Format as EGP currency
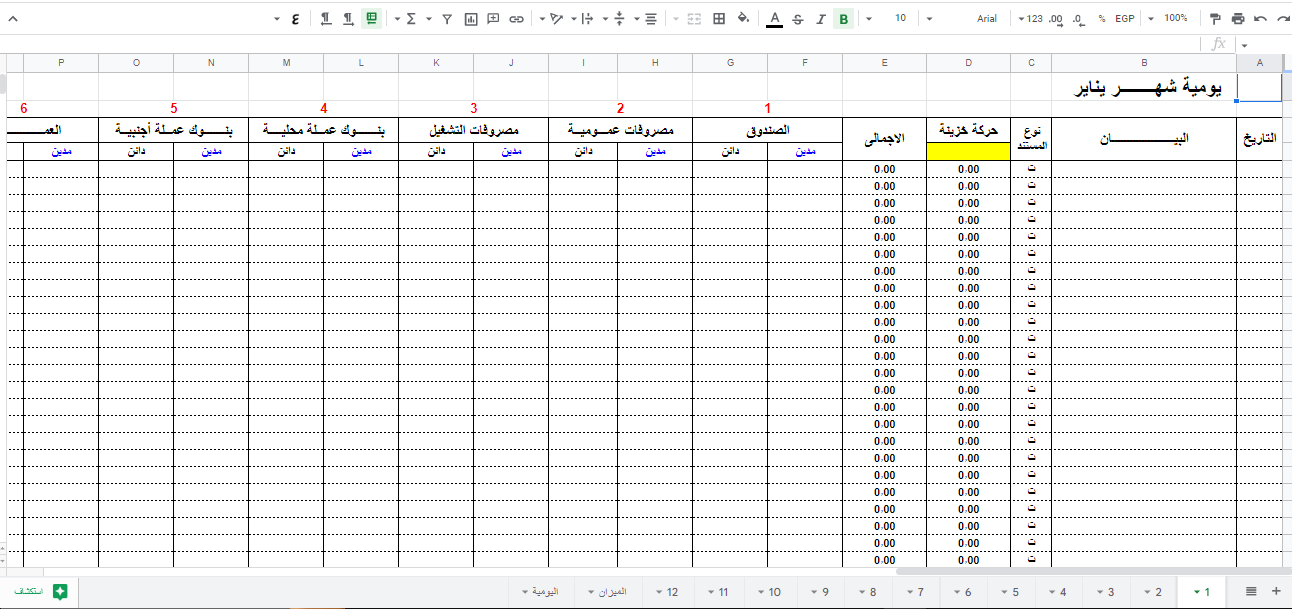This screenshot has width=1292, height=609. pos(1125,18)
